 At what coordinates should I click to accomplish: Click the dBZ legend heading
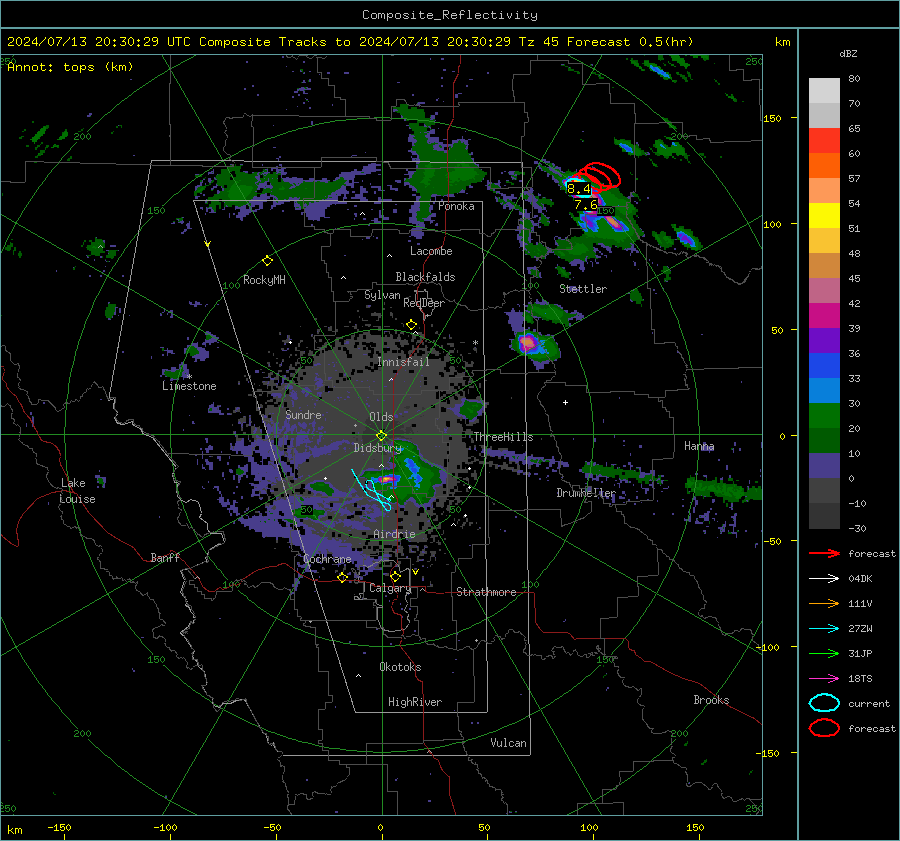click(848, 54)
